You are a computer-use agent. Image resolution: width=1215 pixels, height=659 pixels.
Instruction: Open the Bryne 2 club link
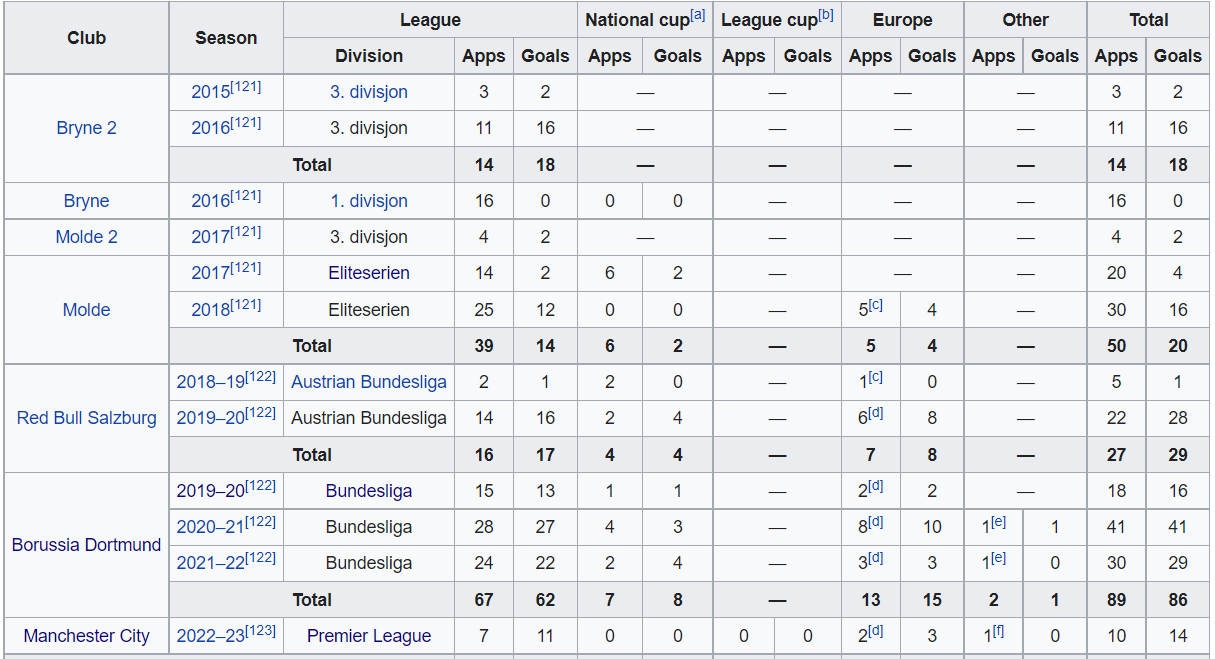86,128
